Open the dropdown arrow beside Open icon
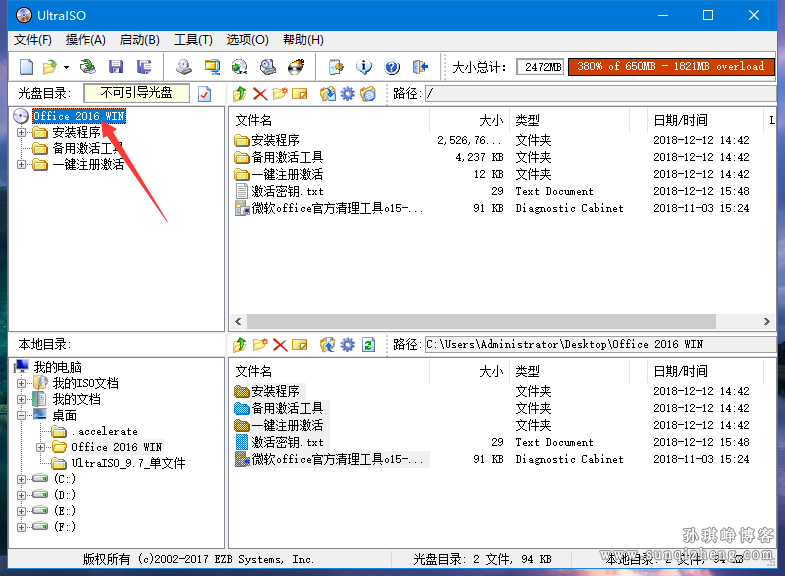 66,67
